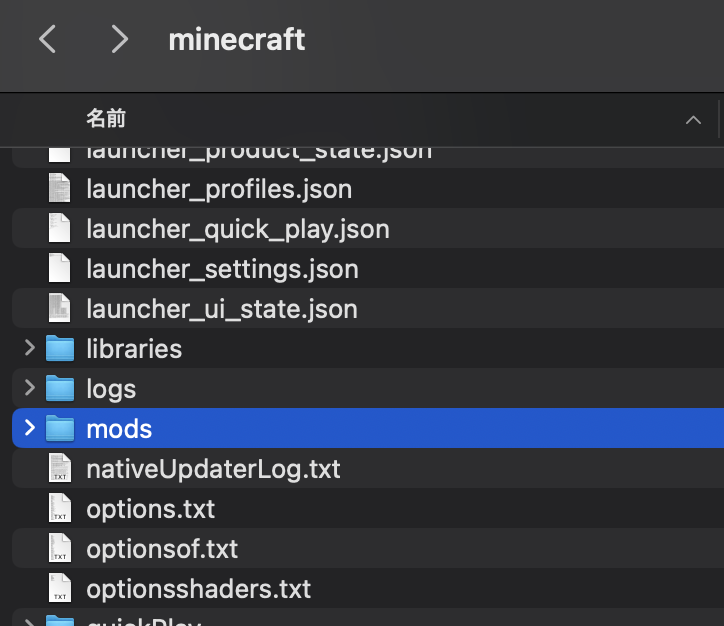Click the launcher_ui_state.json file icon
The width and height of the screenshot is (724, 626).
(60, 307)
